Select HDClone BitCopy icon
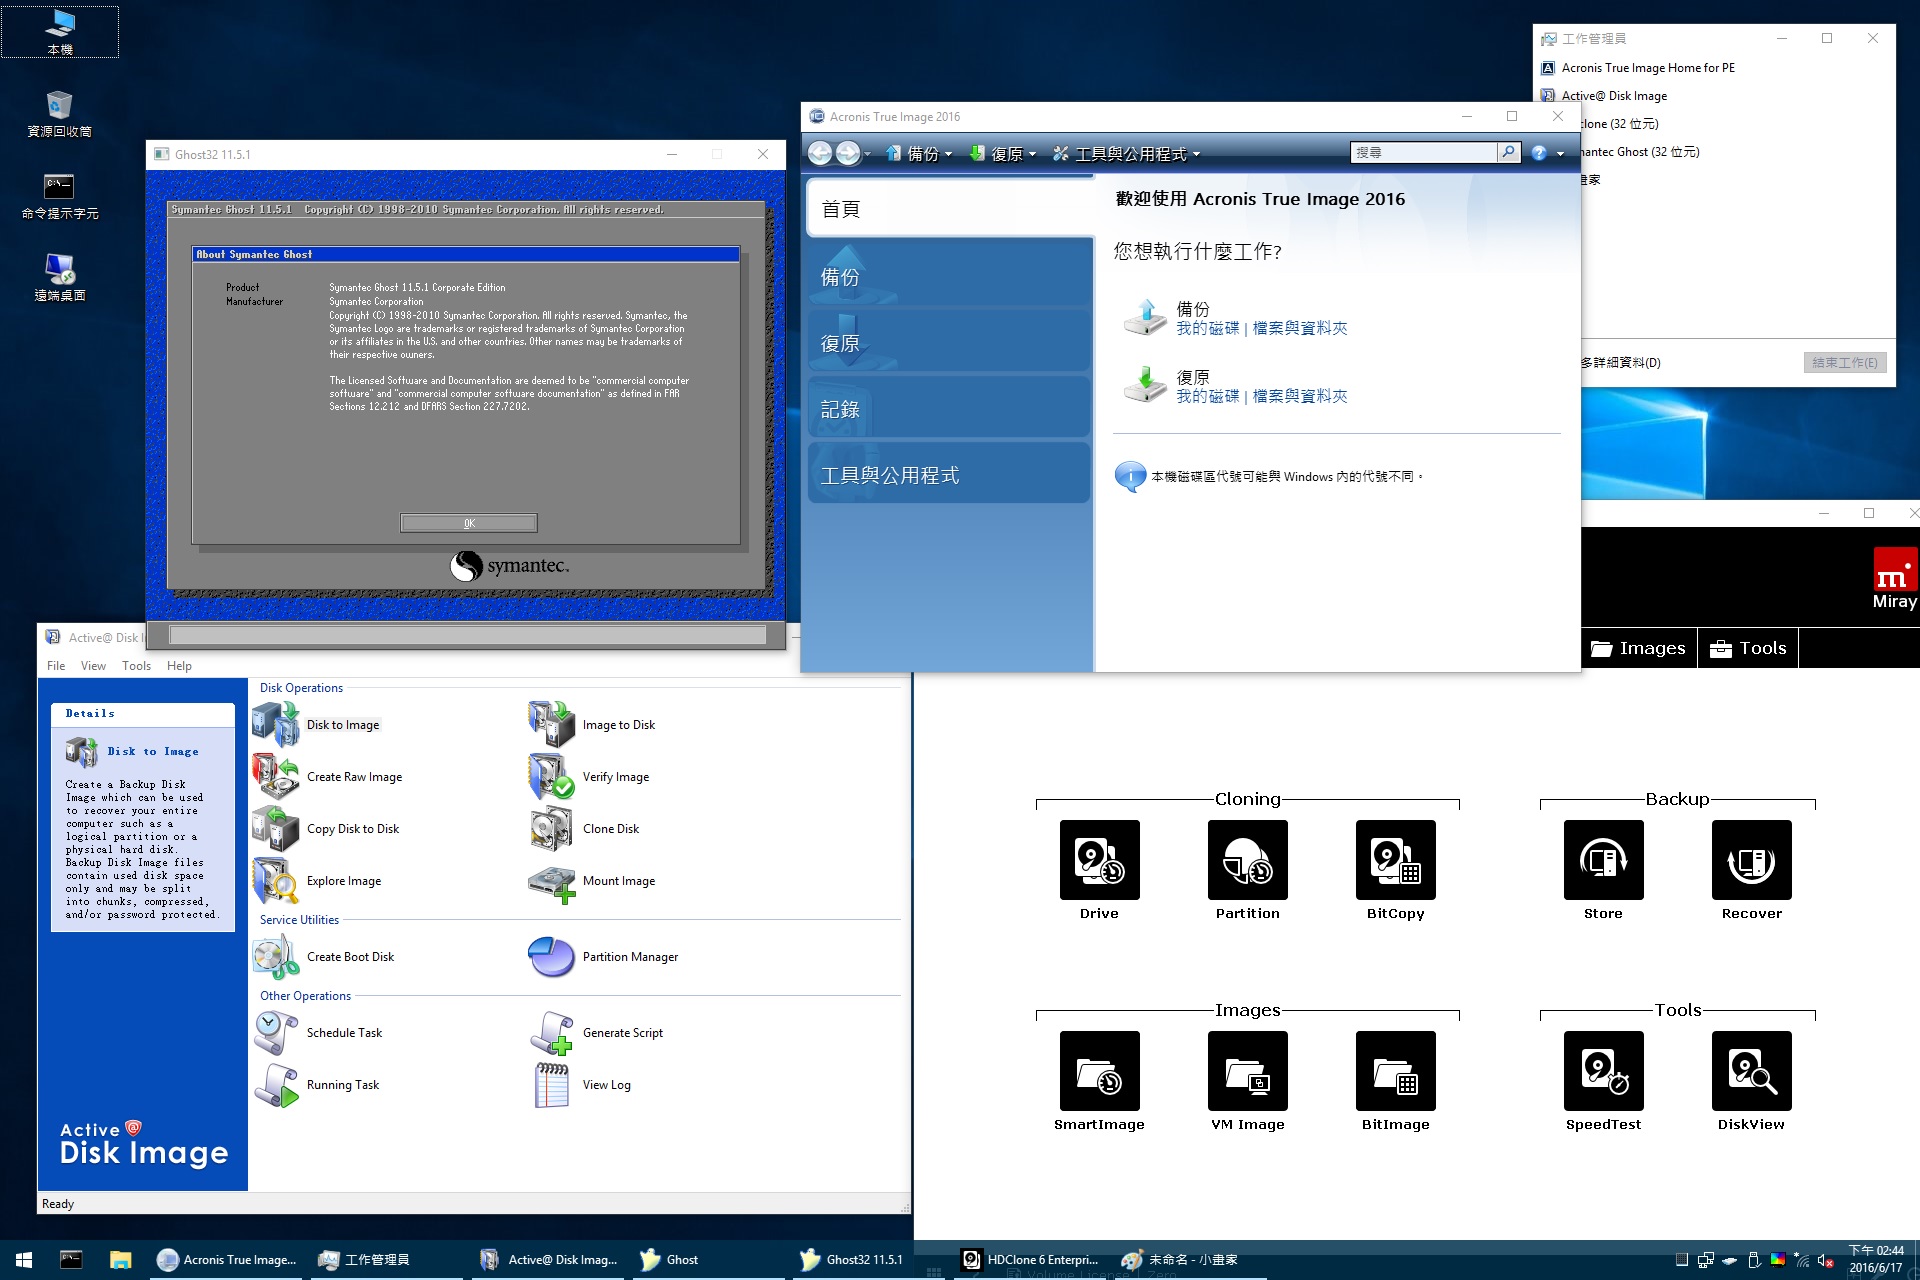Viewport: 1920px width, 1280px height. click(x=1396, y=860)
